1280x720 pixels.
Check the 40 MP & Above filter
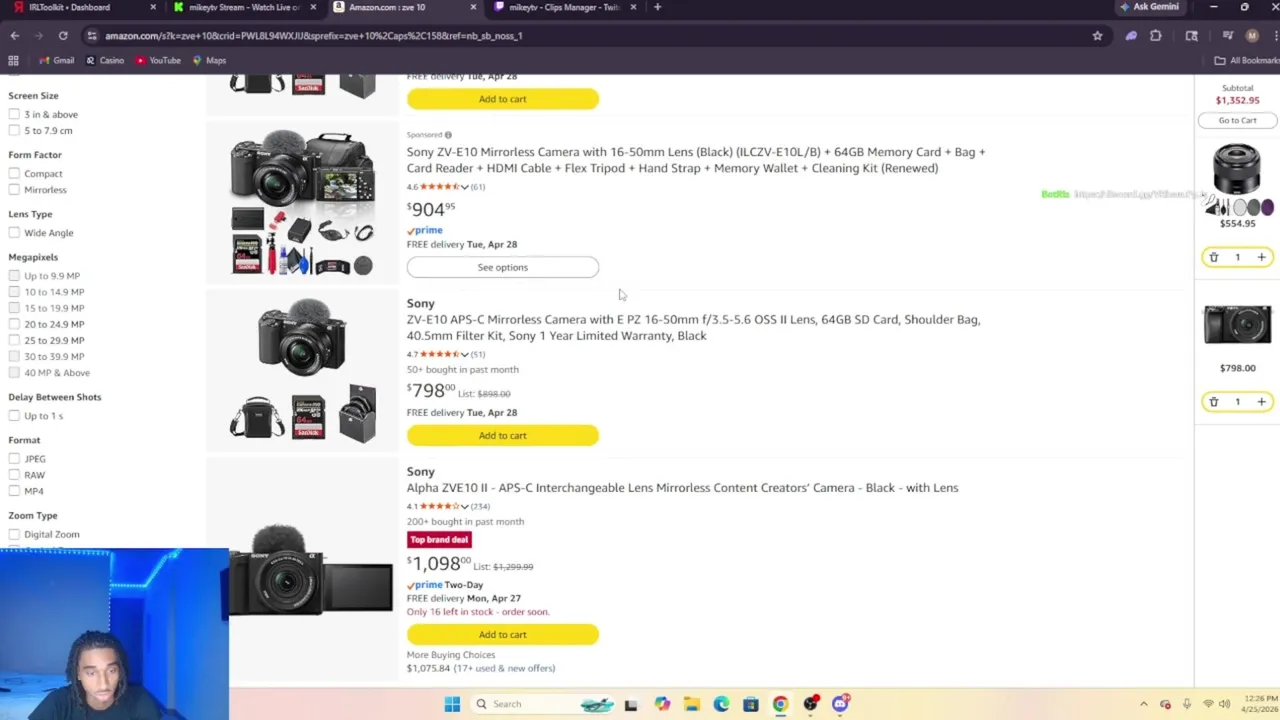pos(14,372)
